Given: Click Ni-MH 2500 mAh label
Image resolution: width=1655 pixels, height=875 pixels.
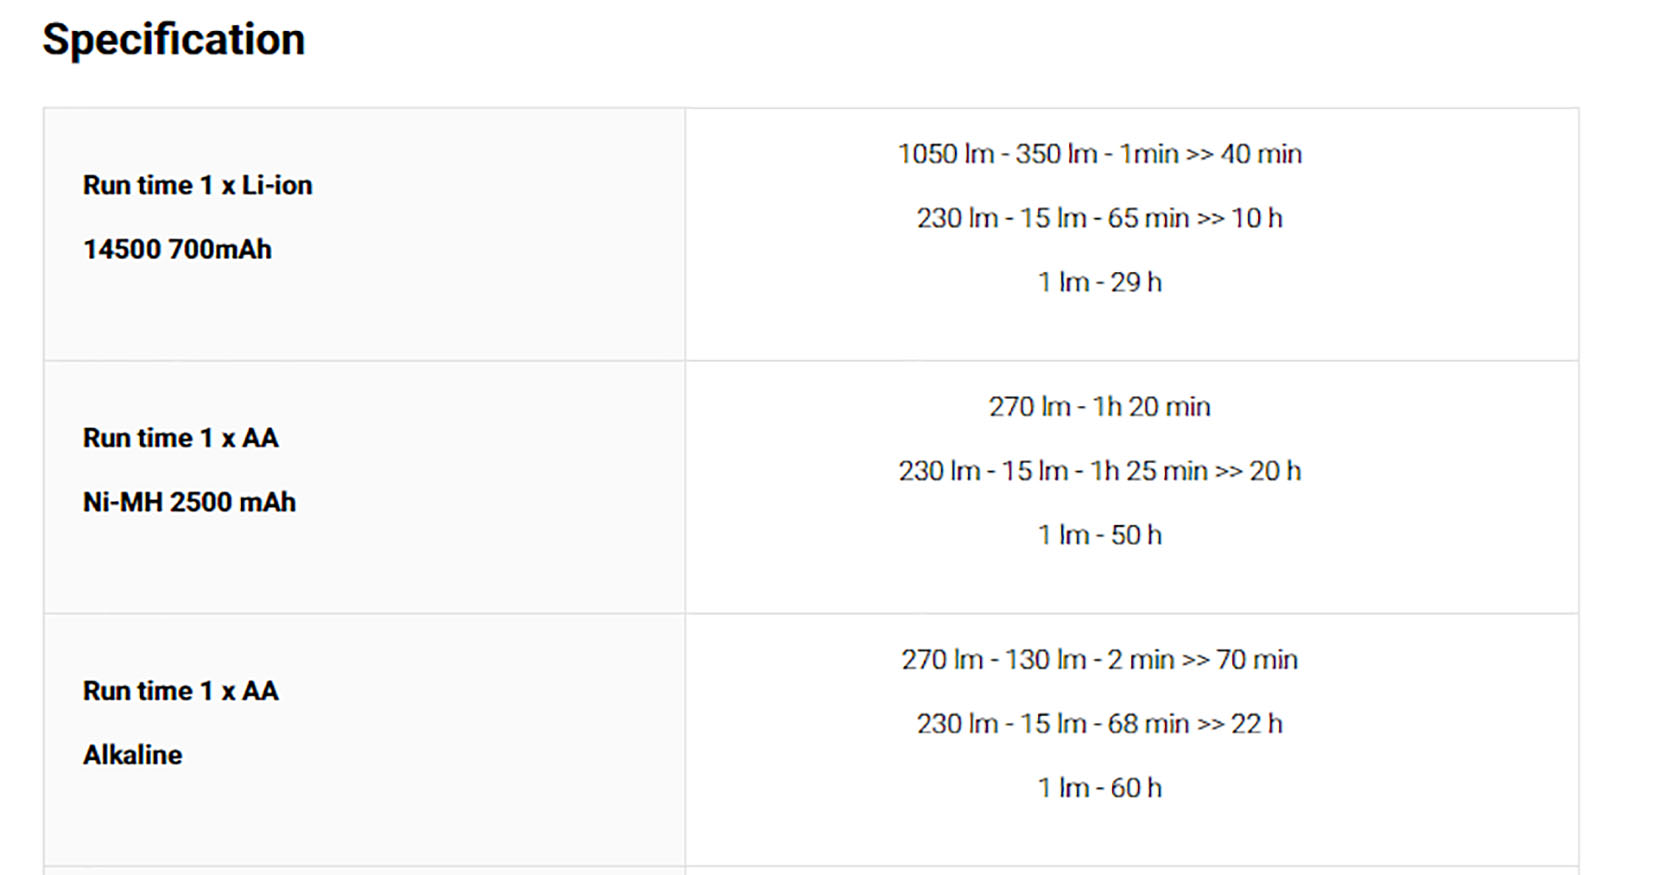Looking at the screenshot, I should pyautogui.click(x=189, y=502).
